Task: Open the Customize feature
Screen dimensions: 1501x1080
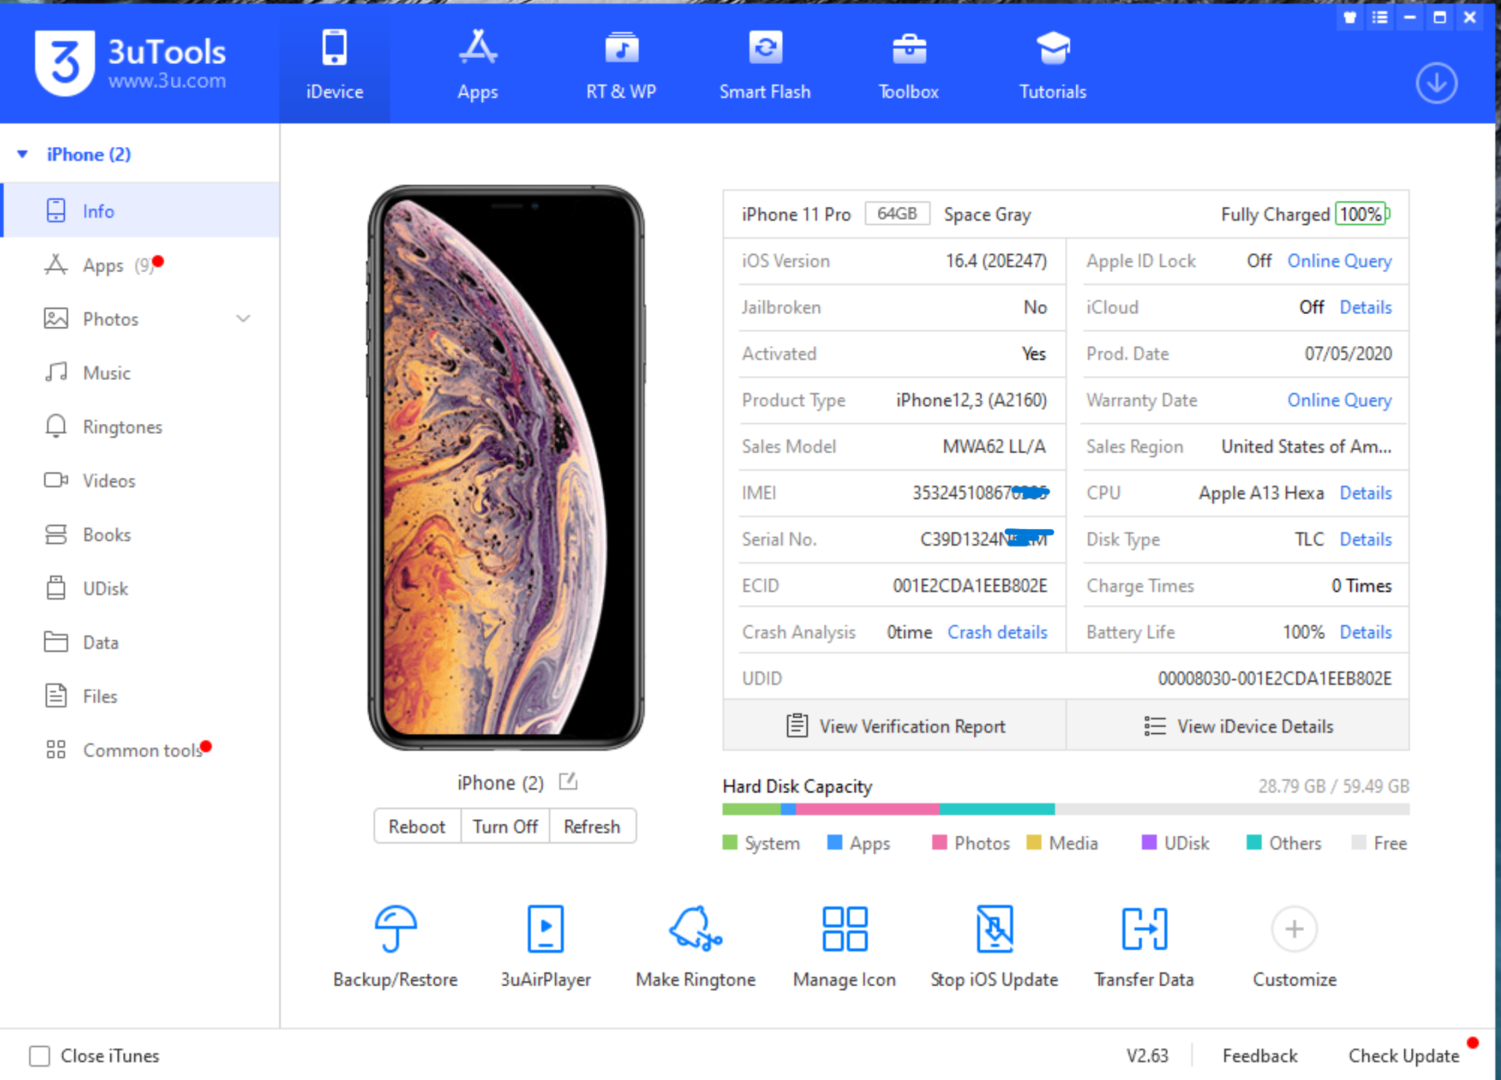Action: tap(1293, 944)
